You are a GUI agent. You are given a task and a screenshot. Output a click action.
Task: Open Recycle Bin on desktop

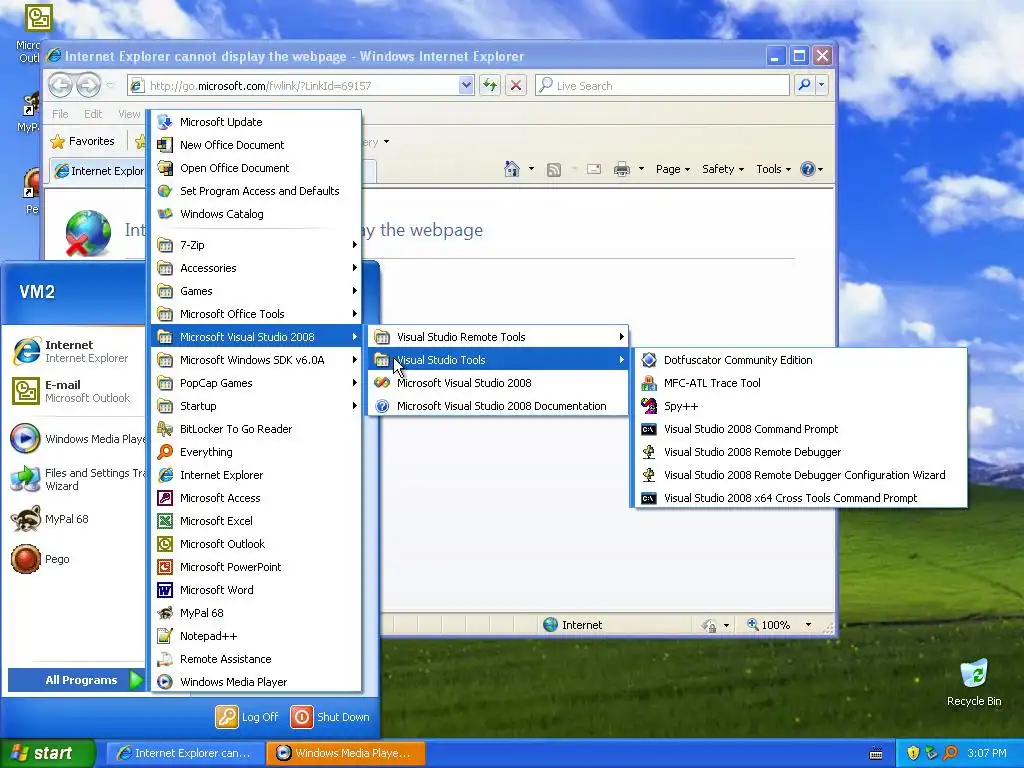(974, 682)
